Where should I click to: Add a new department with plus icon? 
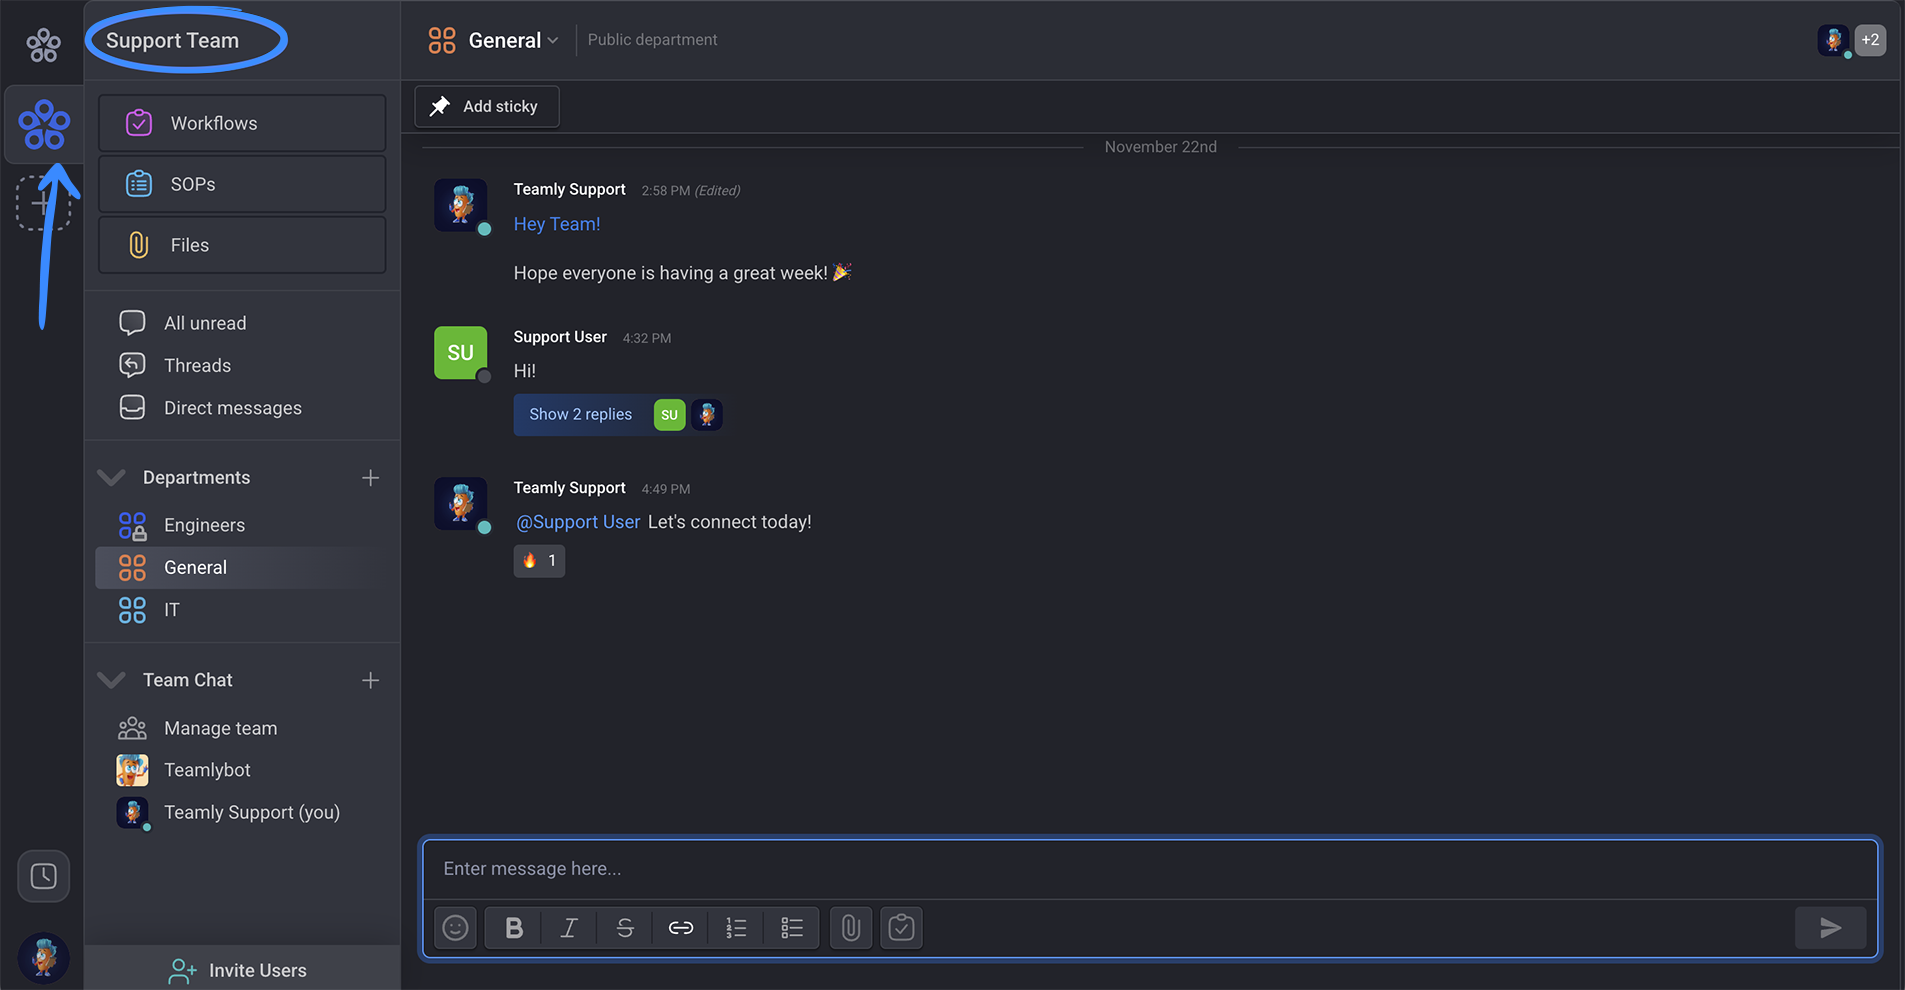click(x=370, y=478)
